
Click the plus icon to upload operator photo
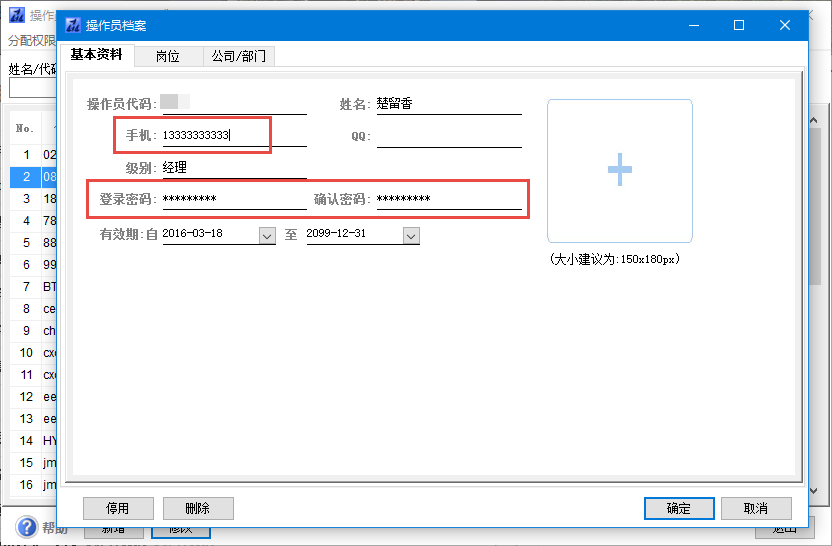point(619,170)
